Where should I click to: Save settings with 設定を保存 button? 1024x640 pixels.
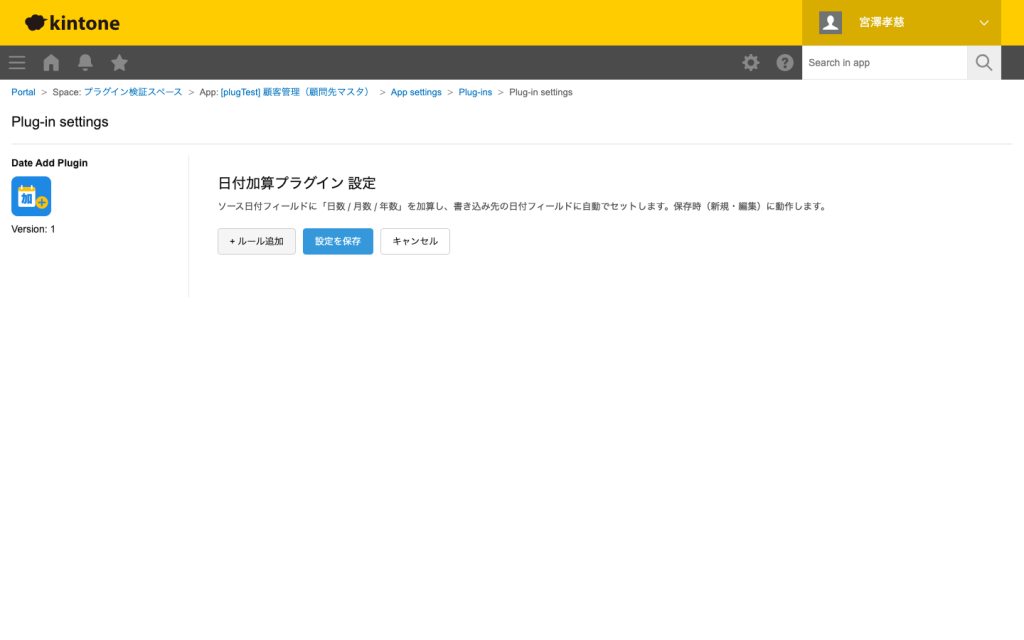[x=337, y=241]
